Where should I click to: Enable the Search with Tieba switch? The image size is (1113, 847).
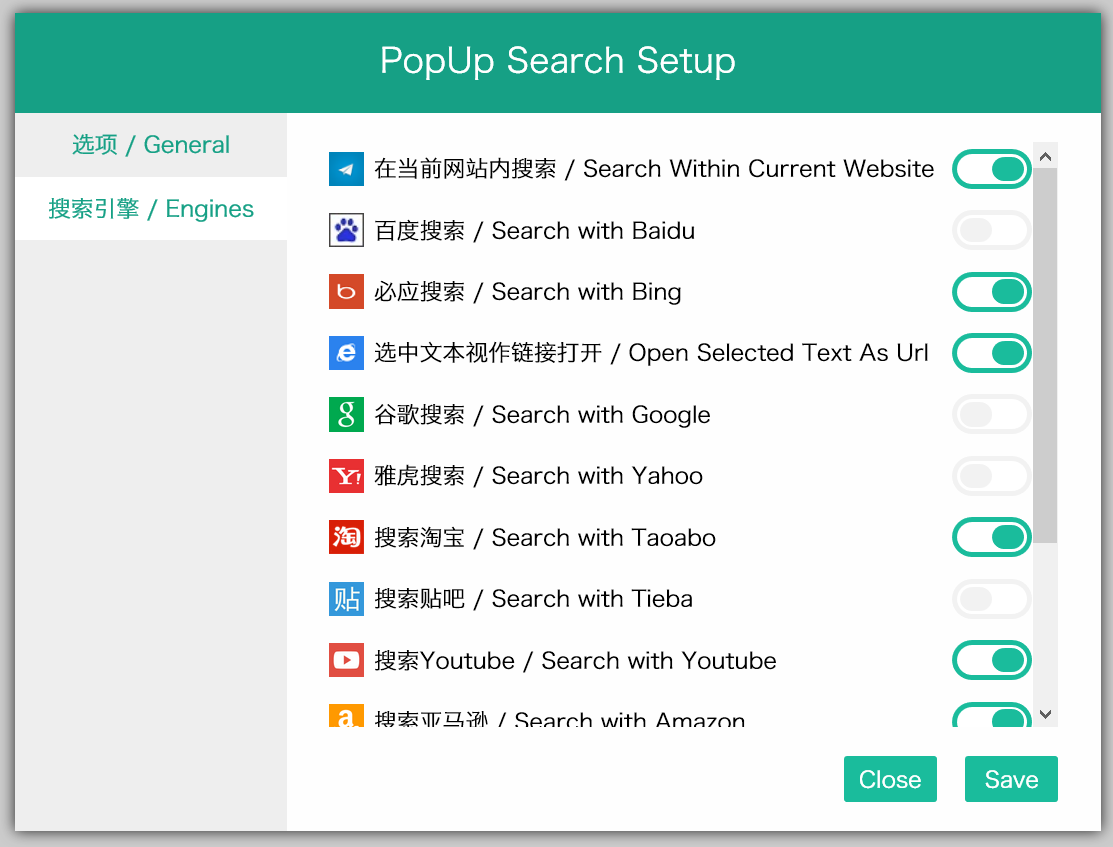click(x=992, y=599)
